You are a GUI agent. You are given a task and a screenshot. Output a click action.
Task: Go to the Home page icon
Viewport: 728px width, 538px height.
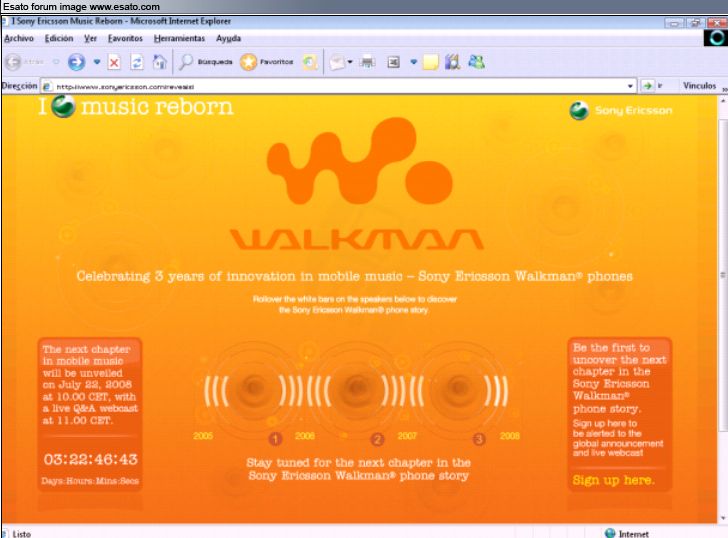tap(159, 62)
